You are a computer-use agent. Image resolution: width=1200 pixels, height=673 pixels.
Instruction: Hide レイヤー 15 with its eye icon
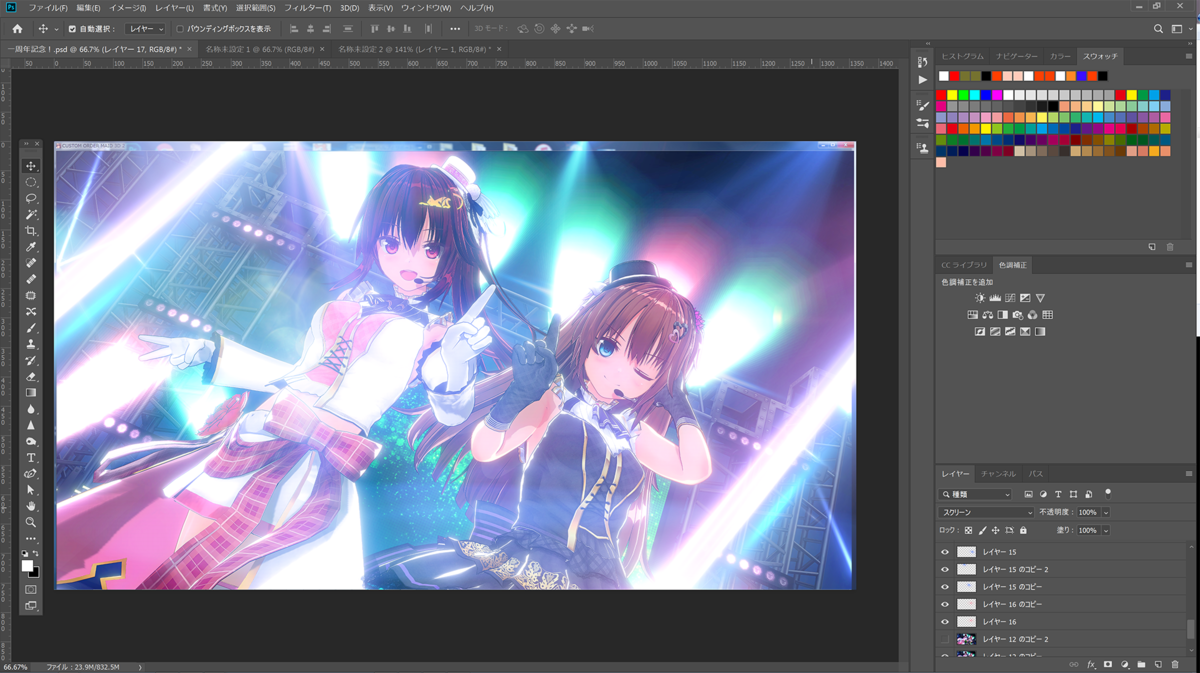945,552
